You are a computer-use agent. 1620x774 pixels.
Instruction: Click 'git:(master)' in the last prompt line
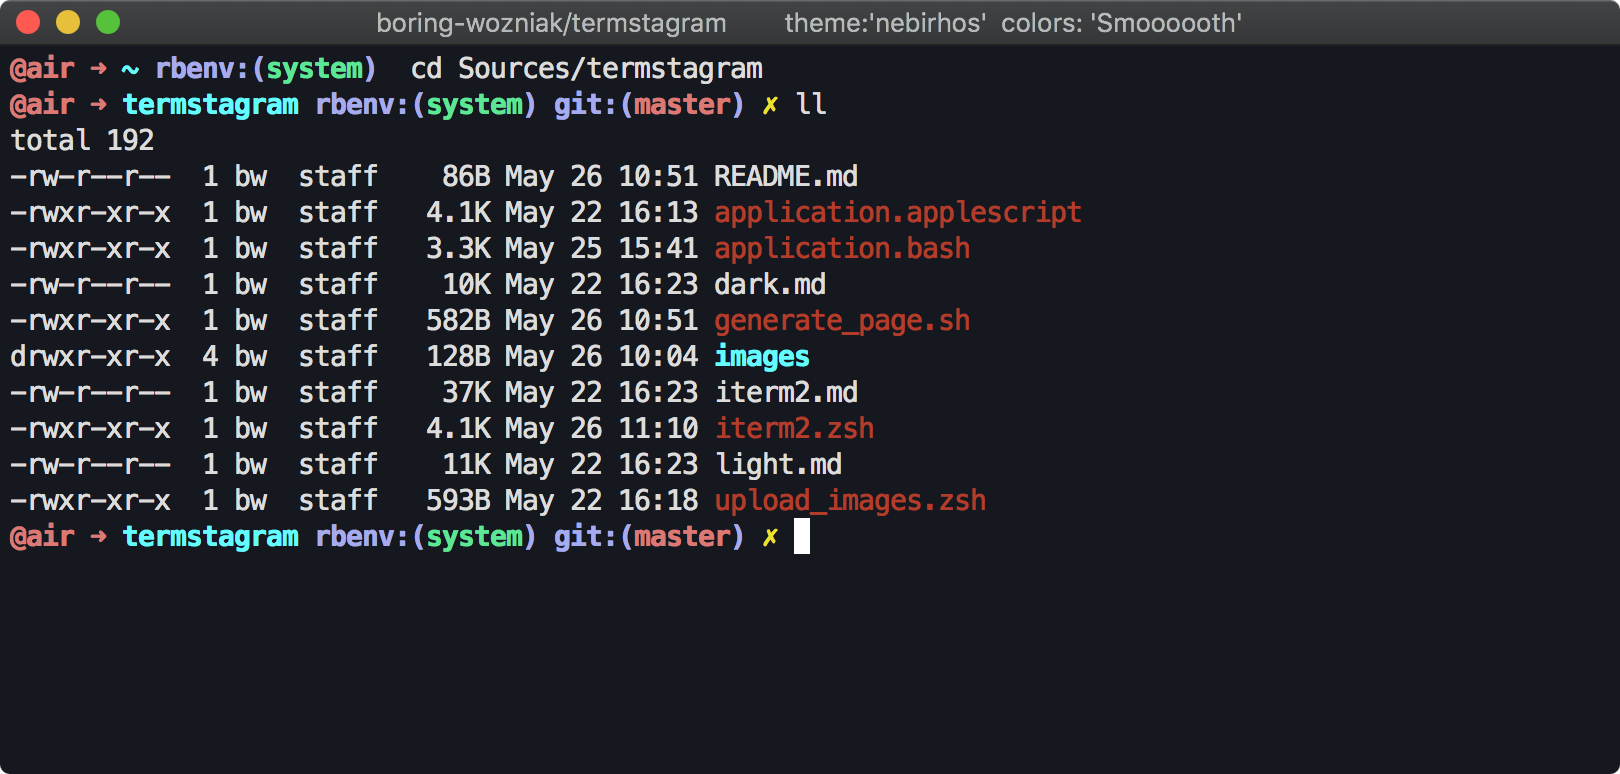(649, 537)
